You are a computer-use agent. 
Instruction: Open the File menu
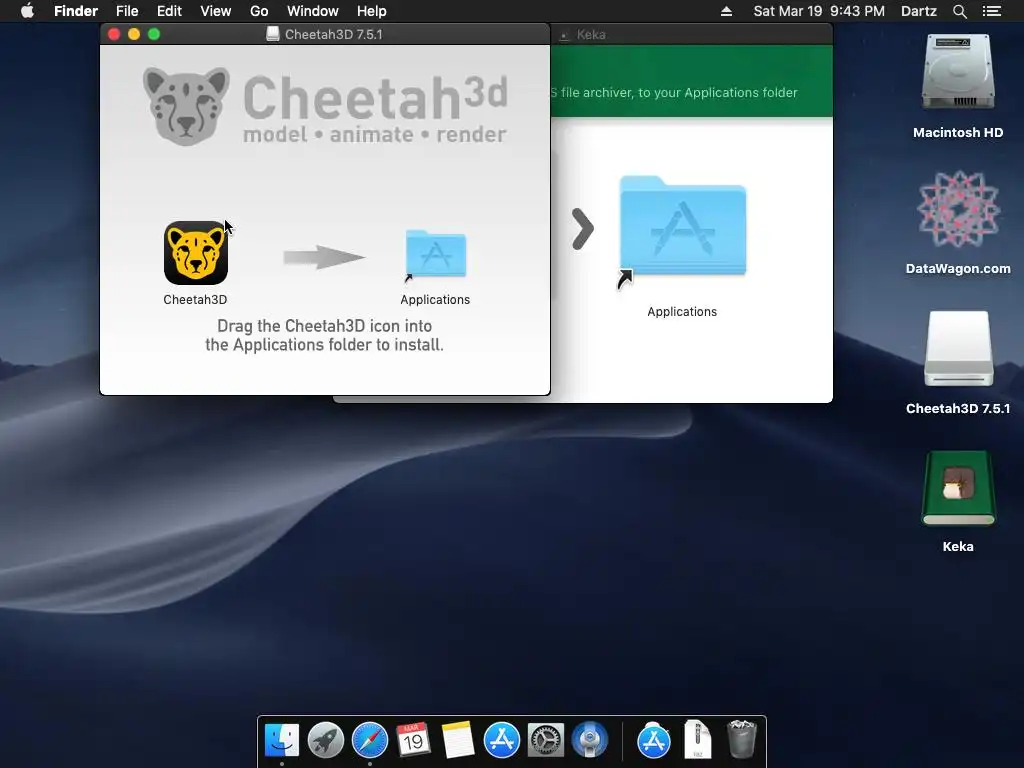tap(127, 11)
